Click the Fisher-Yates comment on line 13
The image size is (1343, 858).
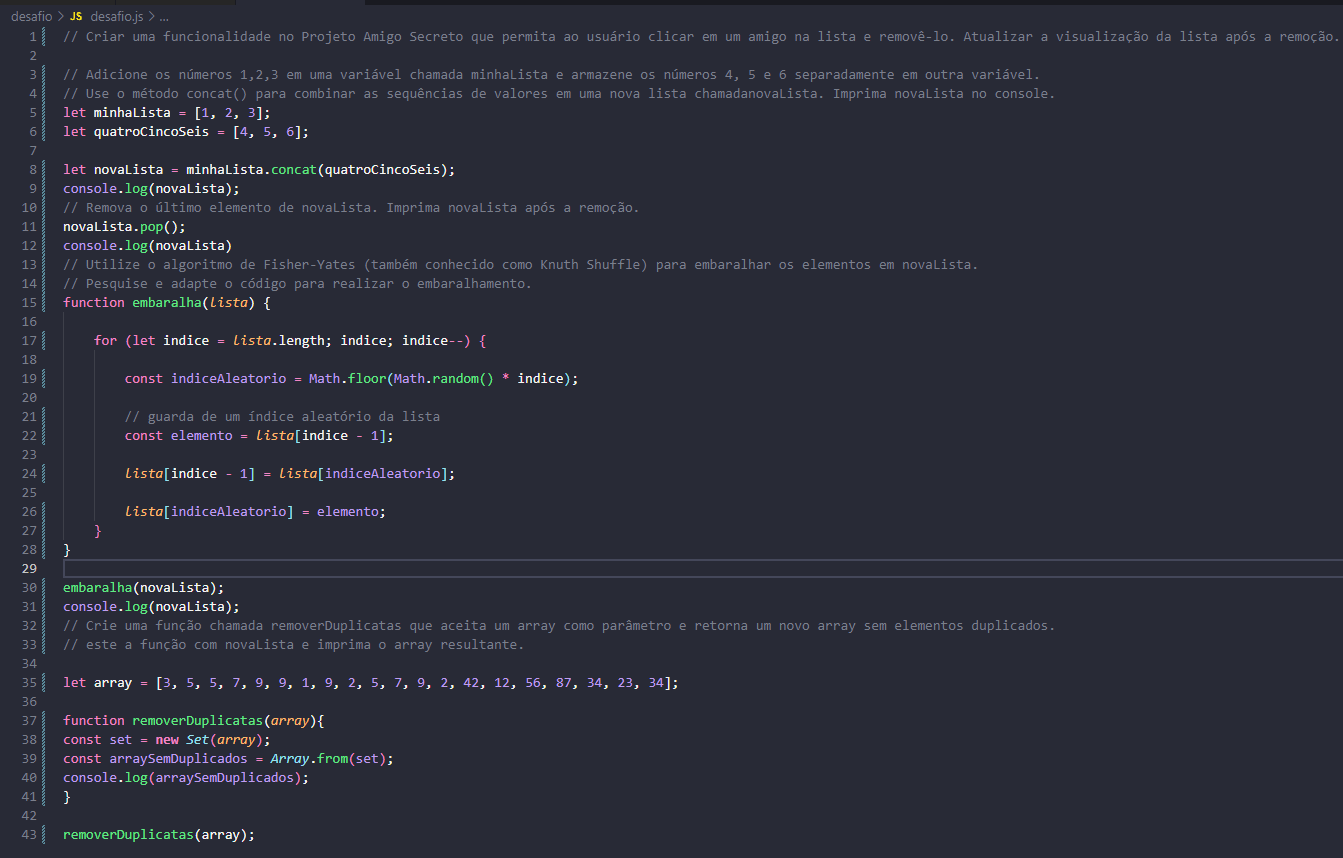click(520, 264)
